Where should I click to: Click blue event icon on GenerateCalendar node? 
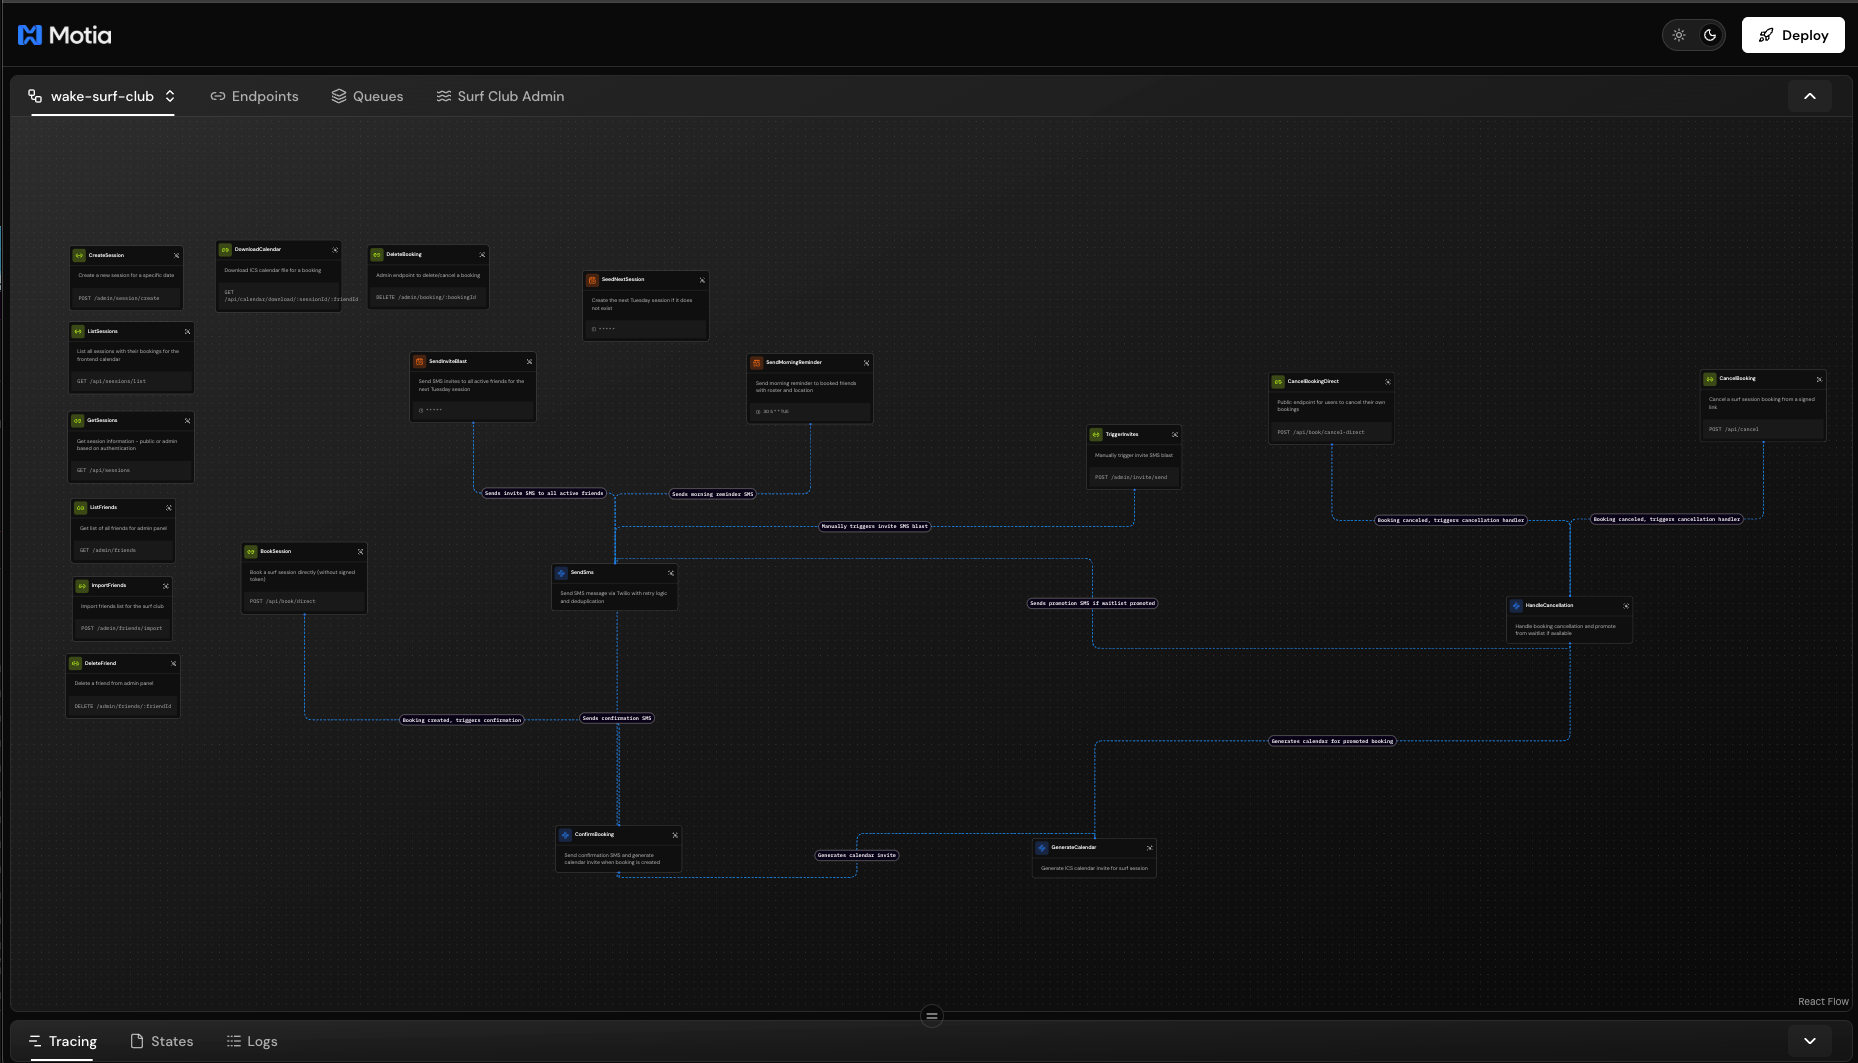click(x=1042, y=848)
